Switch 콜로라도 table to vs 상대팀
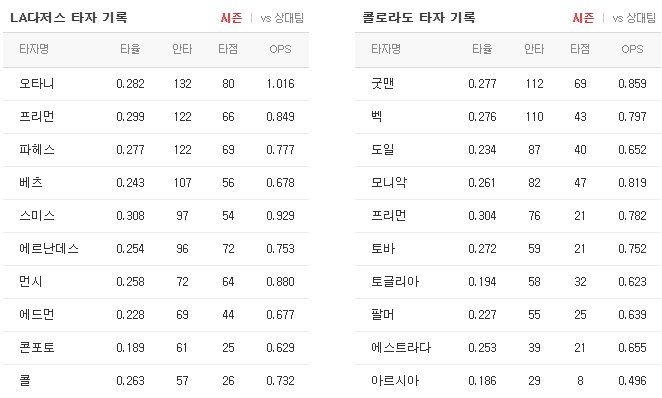 pyautogui.click(x=634, y=18)
